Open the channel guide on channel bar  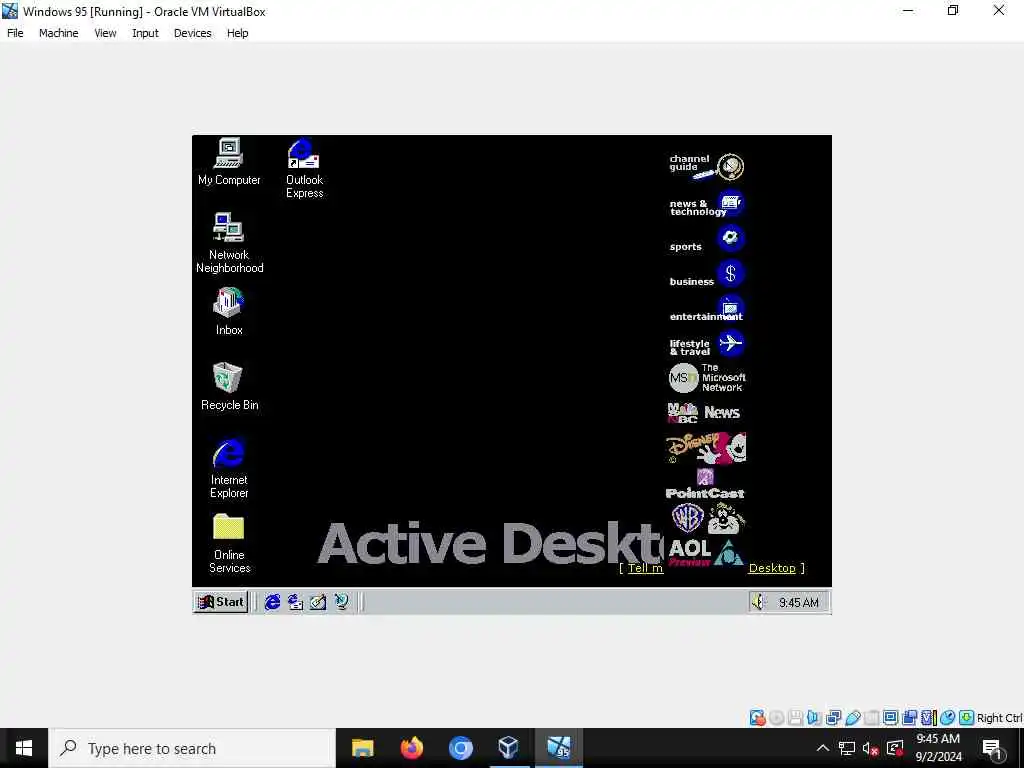[x=707, y=167]
